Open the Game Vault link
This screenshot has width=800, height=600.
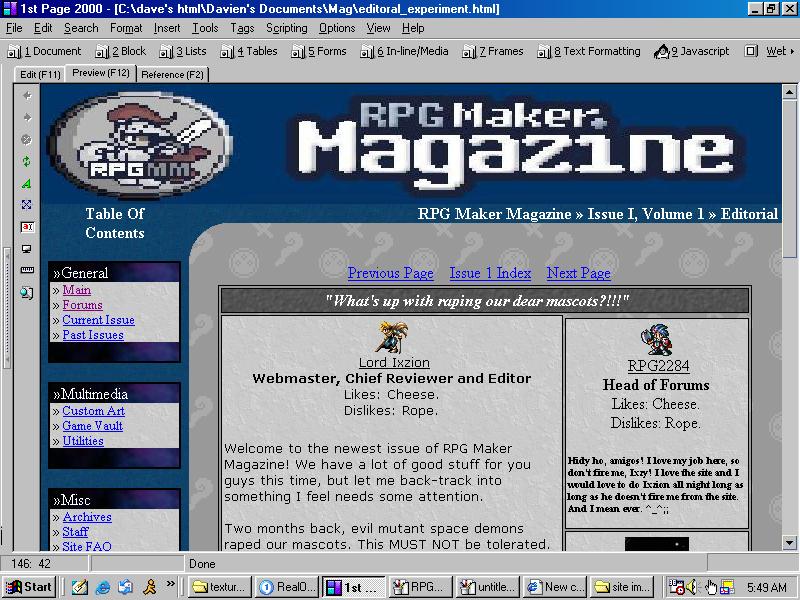point(92,426)
